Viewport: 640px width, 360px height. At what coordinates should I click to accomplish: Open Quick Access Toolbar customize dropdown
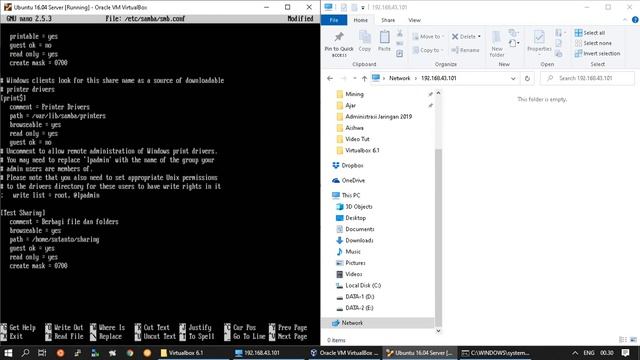[x=362, y=7]
